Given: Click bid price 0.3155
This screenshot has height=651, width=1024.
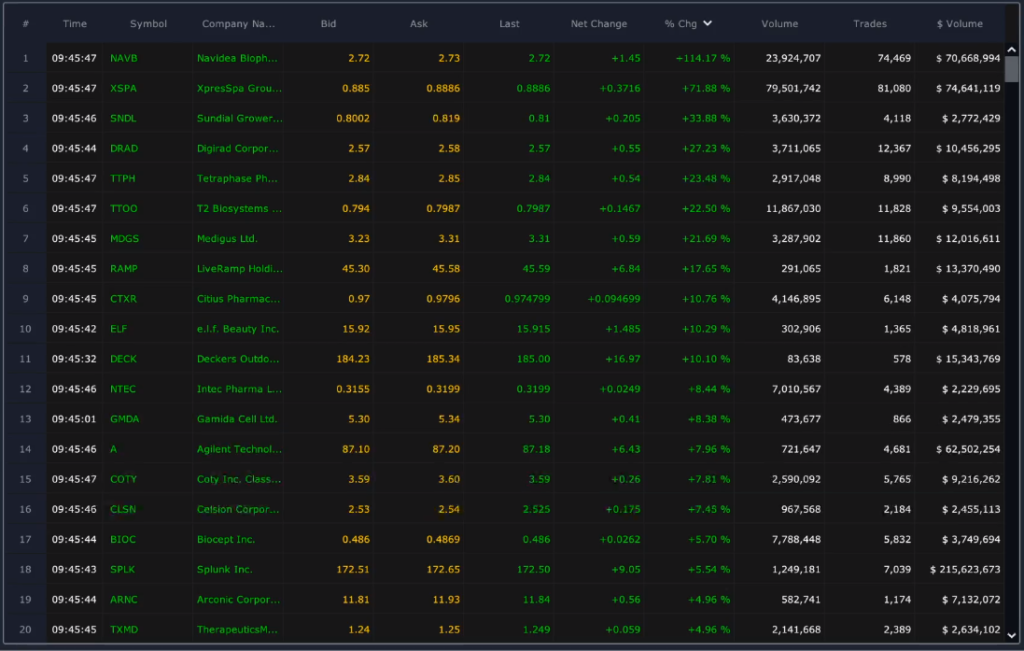Looking at the screenshot, I should 353,389.
